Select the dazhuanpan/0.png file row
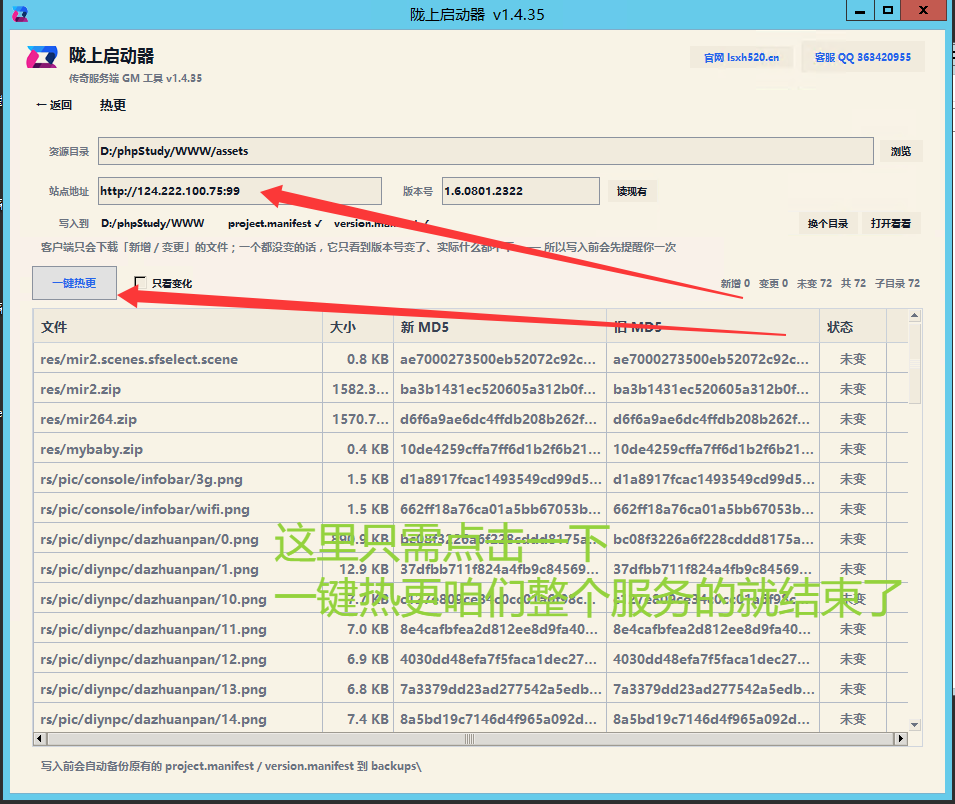Viewport: 955px width, 804px height. click(470, 539)
